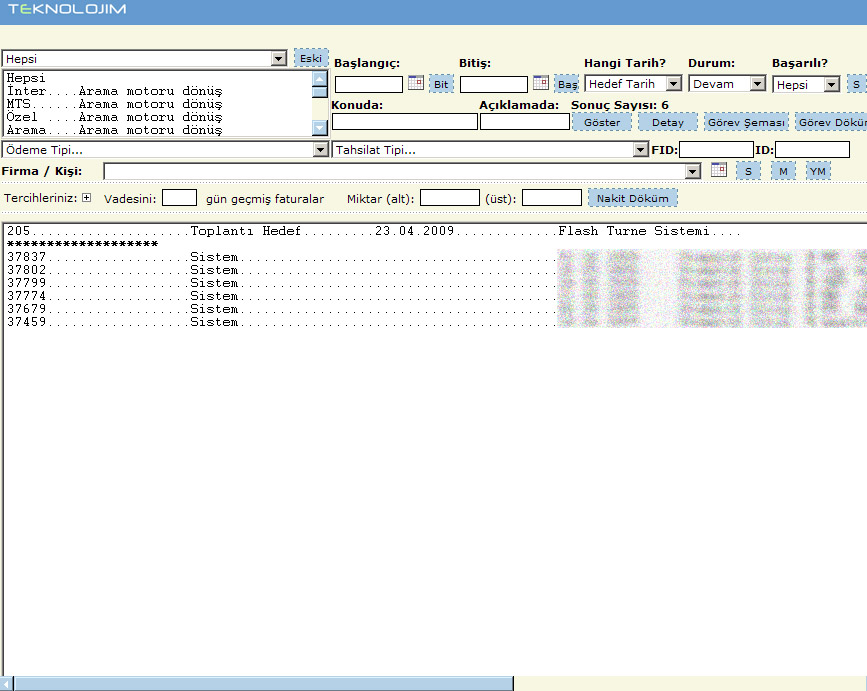The image size is (867, 691).
Task: Open calendar icon next to Firma / Kişi
Action: pyautogui.click(x=719, y=170)
